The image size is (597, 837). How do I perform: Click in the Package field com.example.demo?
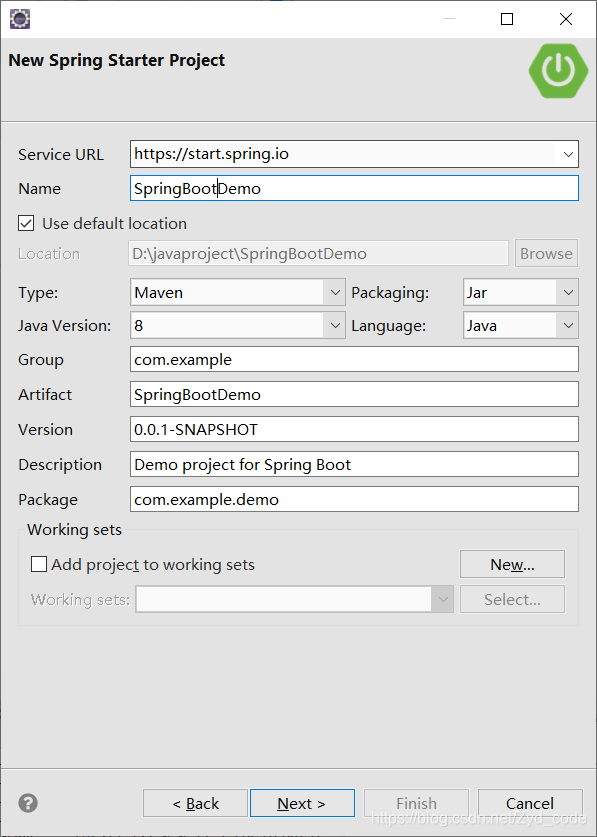354,499
